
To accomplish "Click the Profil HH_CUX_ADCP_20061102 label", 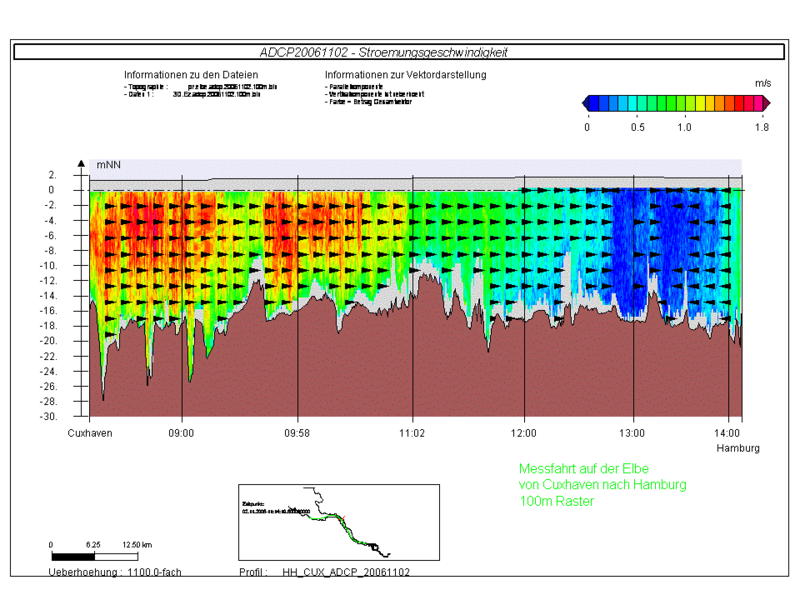I will click(324, 572).
